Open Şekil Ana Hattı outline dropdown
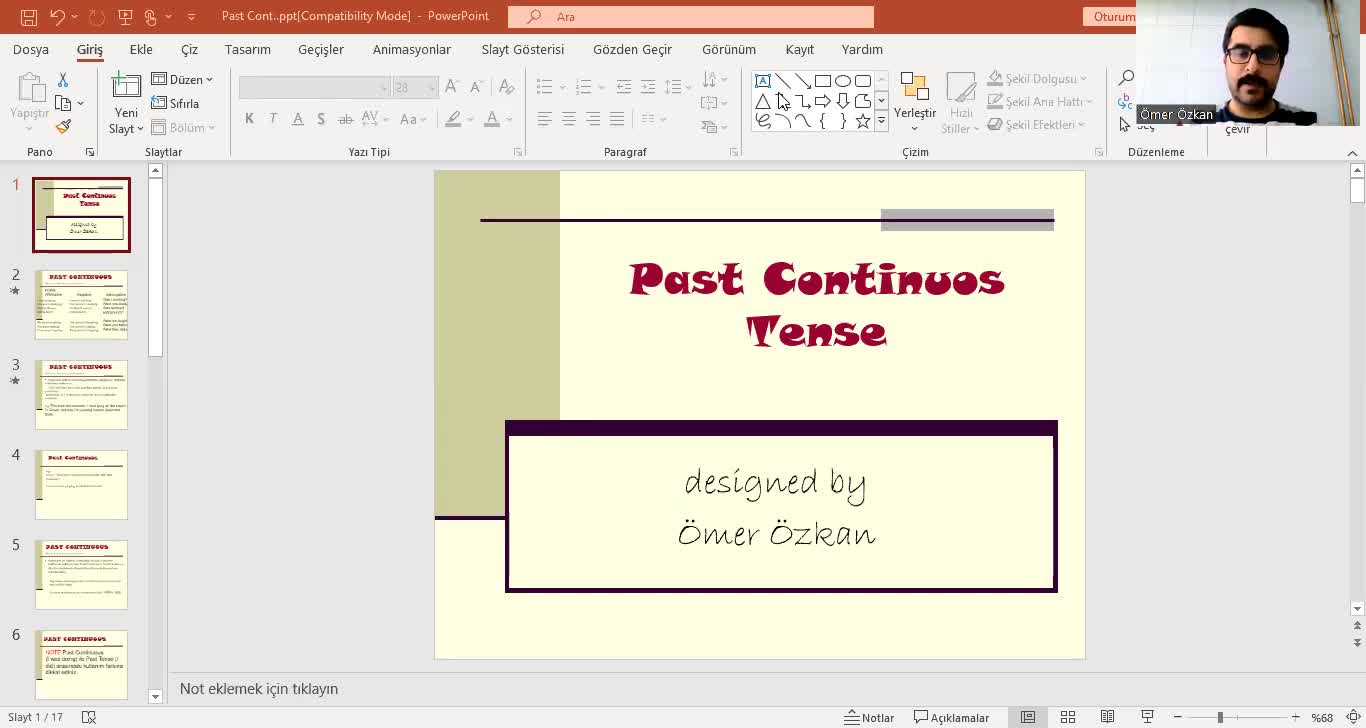 coord(1040,101)
